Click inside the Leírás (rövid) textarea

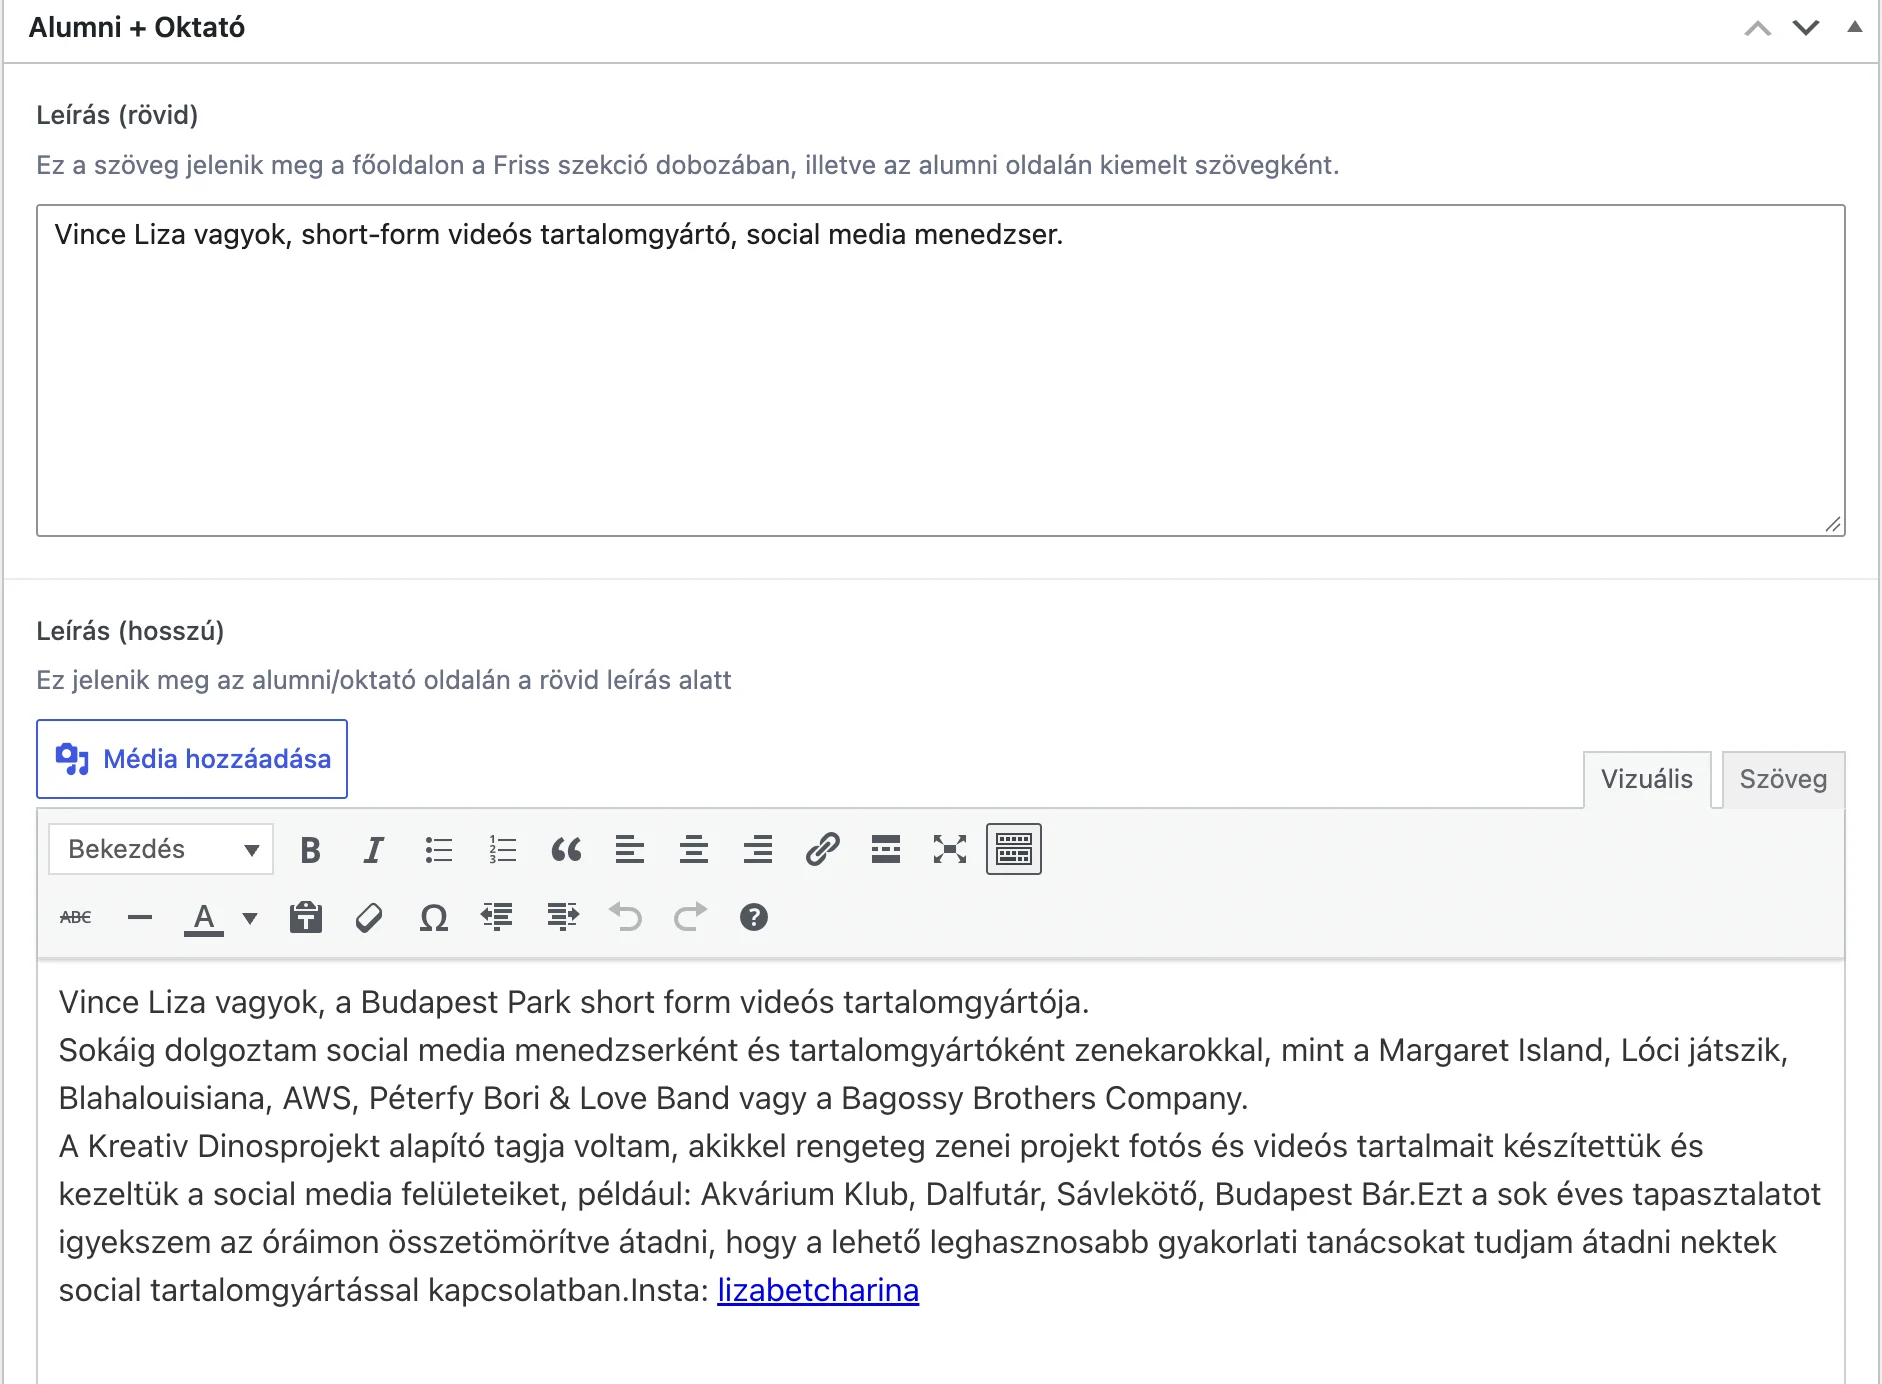[941, 371]
